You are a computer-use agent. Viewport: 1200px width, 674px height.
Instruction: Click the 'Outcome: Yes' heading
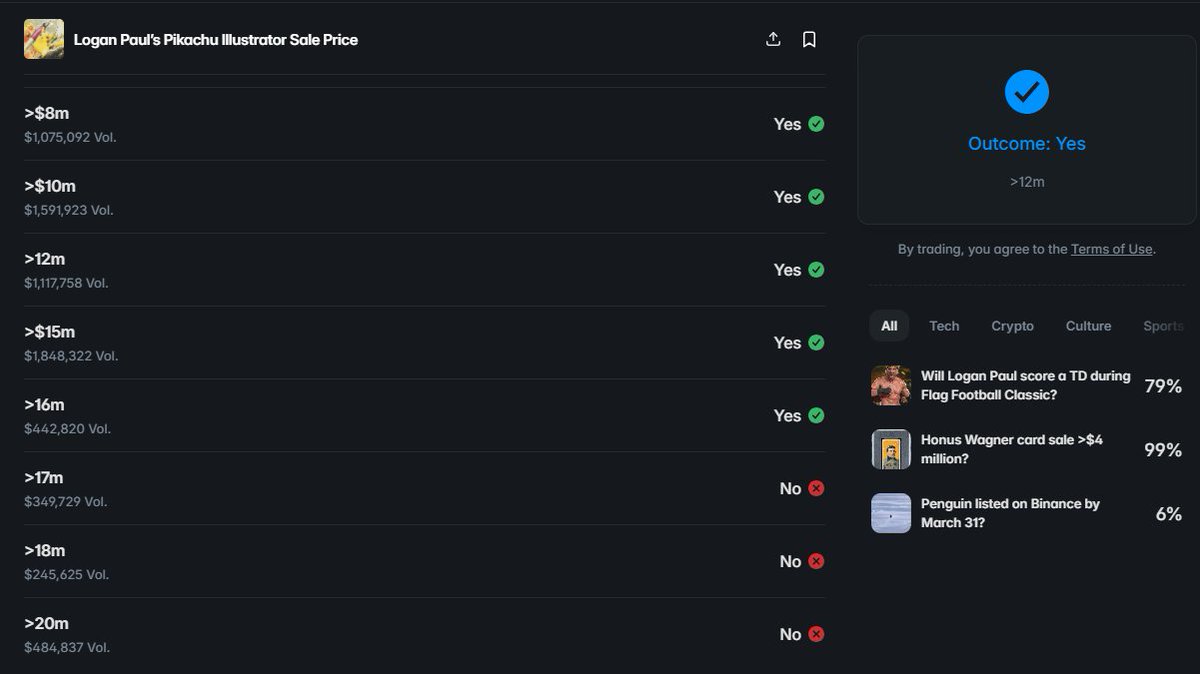[x=1027, y=144]
